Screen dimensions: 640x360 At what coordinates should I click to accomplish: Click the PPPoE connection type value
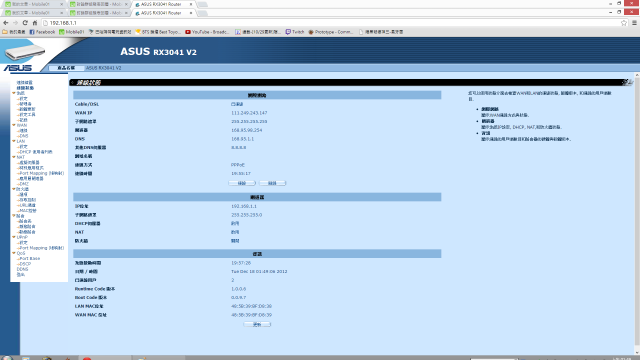point(238,165)
